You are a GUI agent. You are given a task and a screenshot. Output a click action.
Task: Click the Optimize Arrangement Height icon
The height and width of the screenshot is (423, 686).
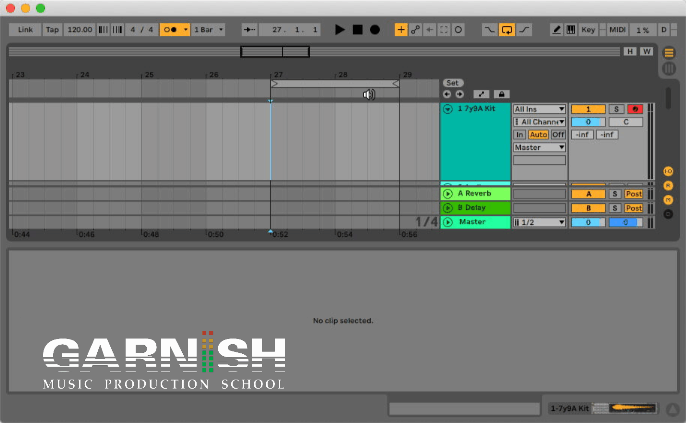click(x=481, y=94)
